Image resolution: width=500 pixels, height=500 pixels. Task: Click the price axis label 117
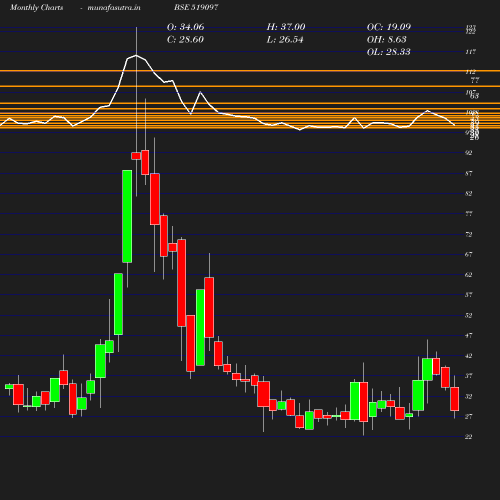[x=470, y=52]
